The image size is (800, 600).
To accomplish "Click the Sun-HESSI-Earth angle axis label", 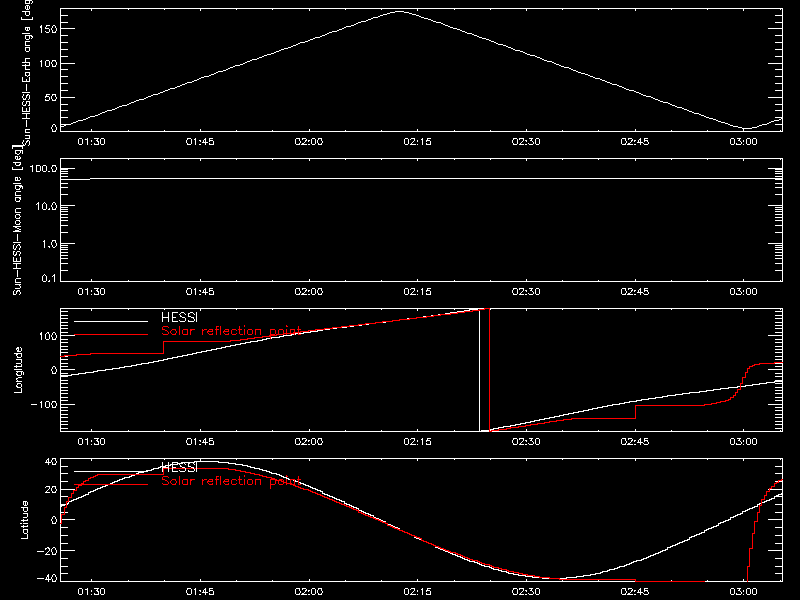I will [x=27, y=73].
